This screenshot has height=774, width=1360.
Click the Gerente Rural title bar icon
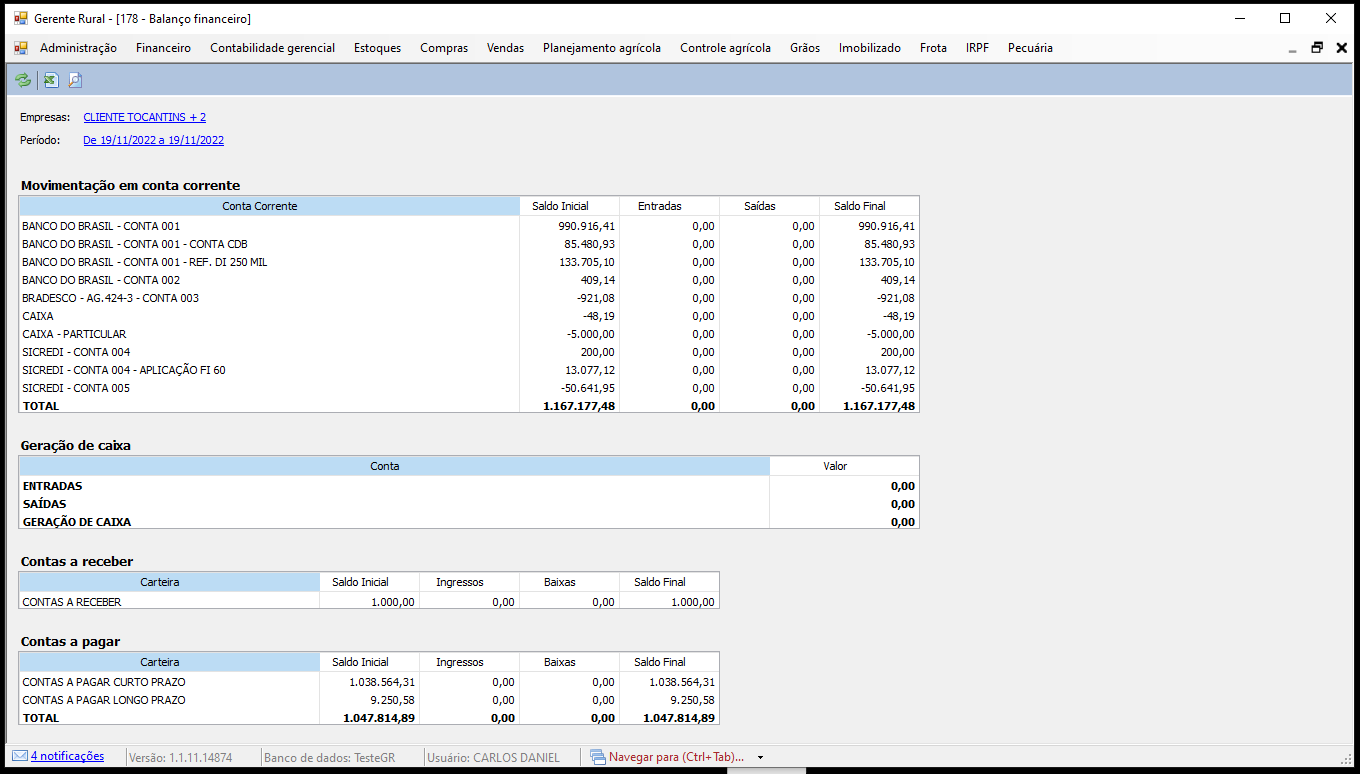pyautogui.click(x=21, y=18)
